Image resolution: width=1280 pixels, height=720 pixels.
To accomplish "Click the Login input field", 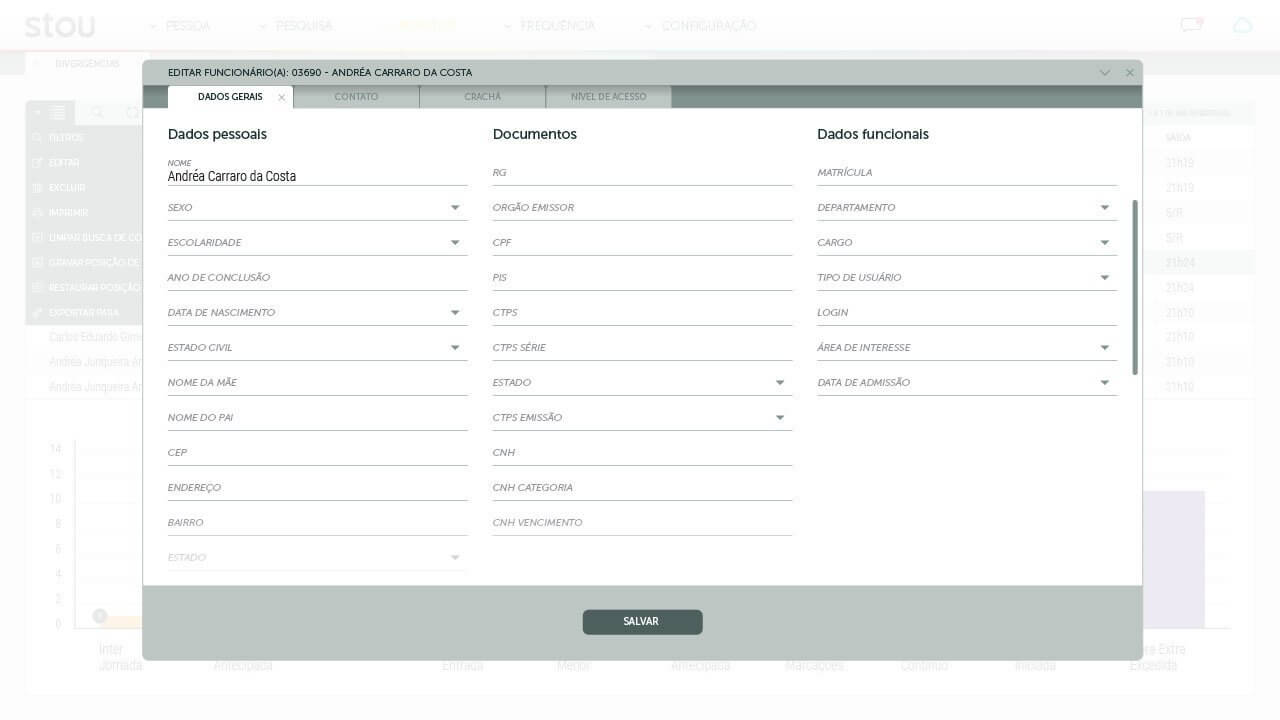I will 967,313.
